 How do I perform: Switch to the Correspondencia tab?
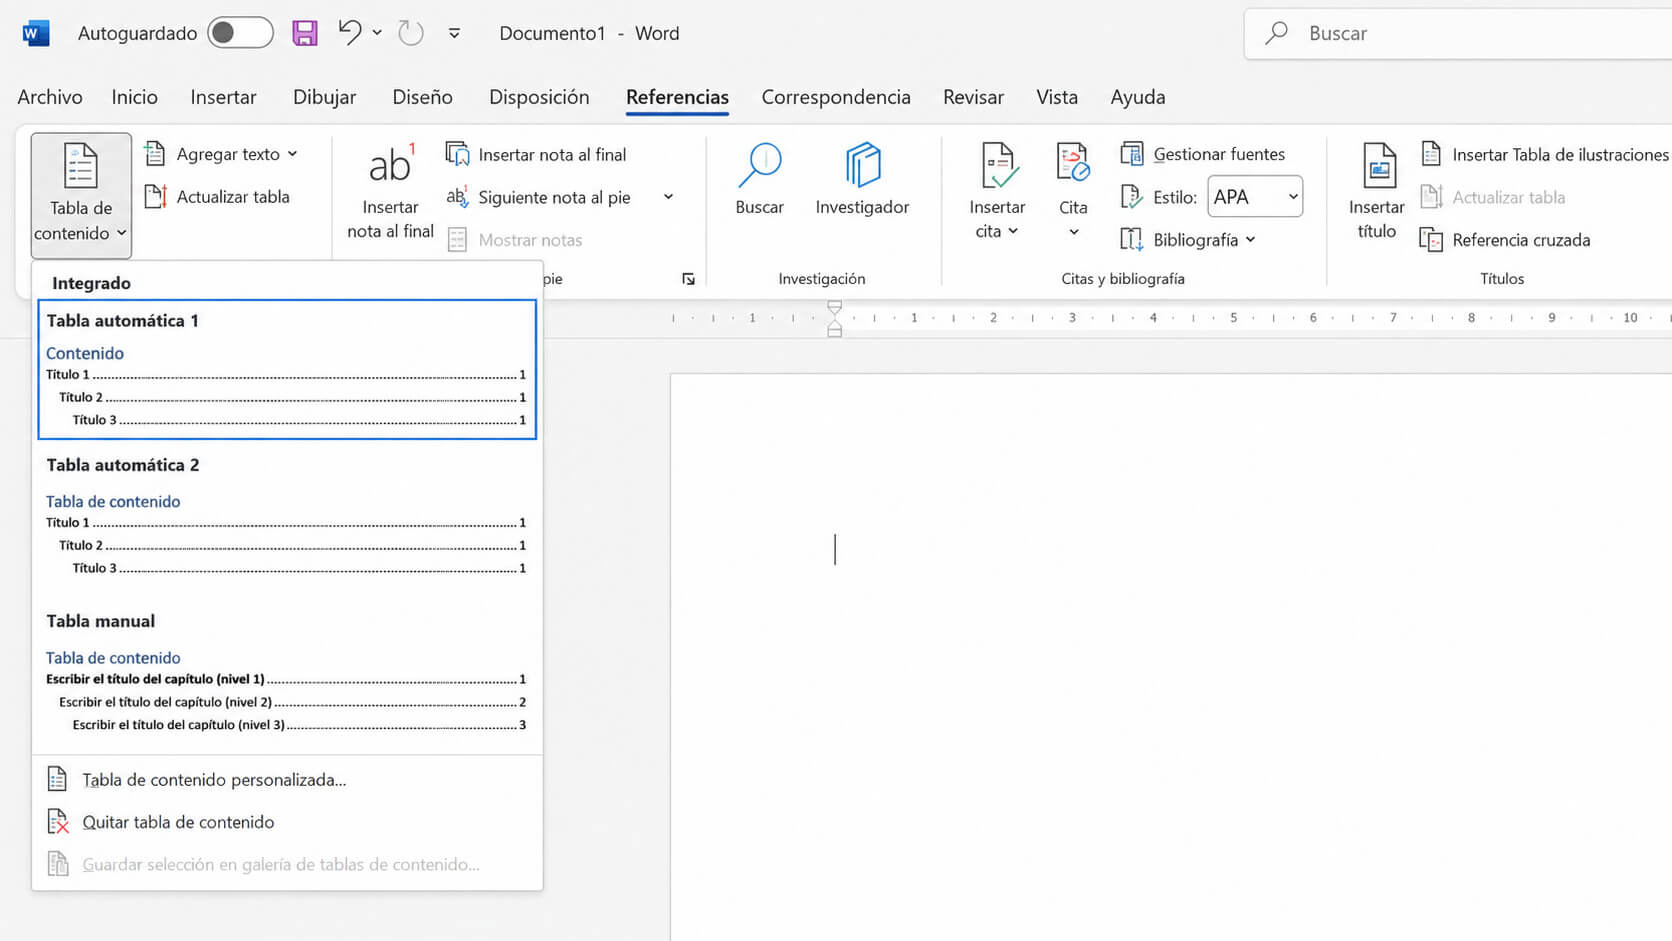(836, 97)
